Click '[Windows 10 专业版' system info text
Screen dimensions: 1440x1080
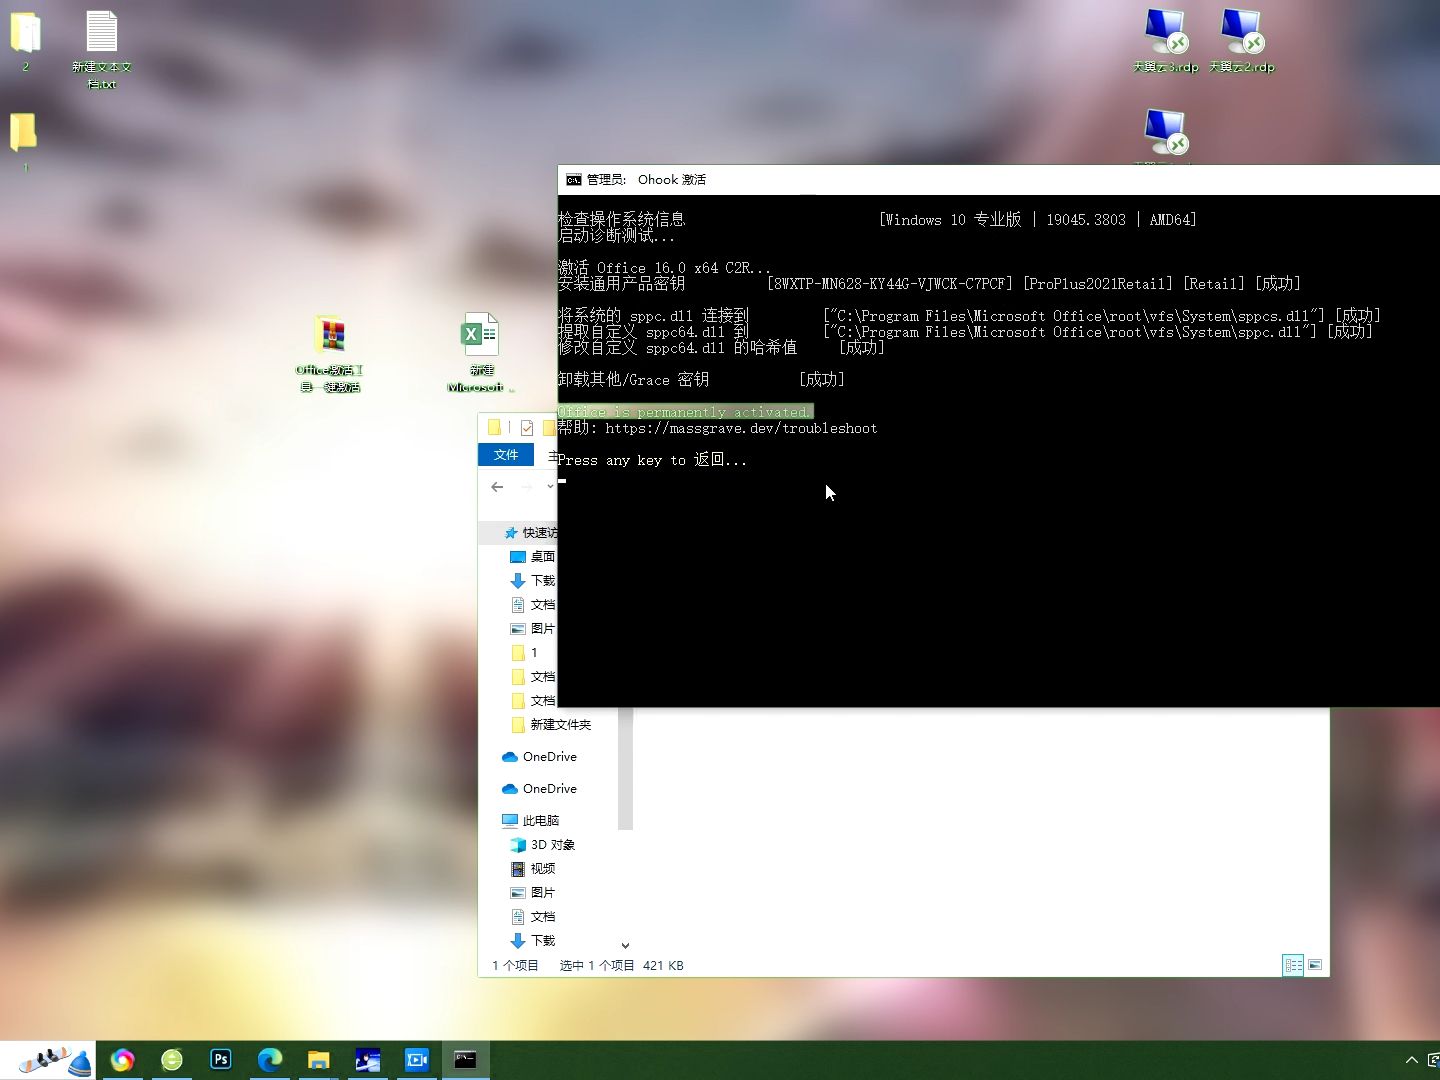point(950,220)
